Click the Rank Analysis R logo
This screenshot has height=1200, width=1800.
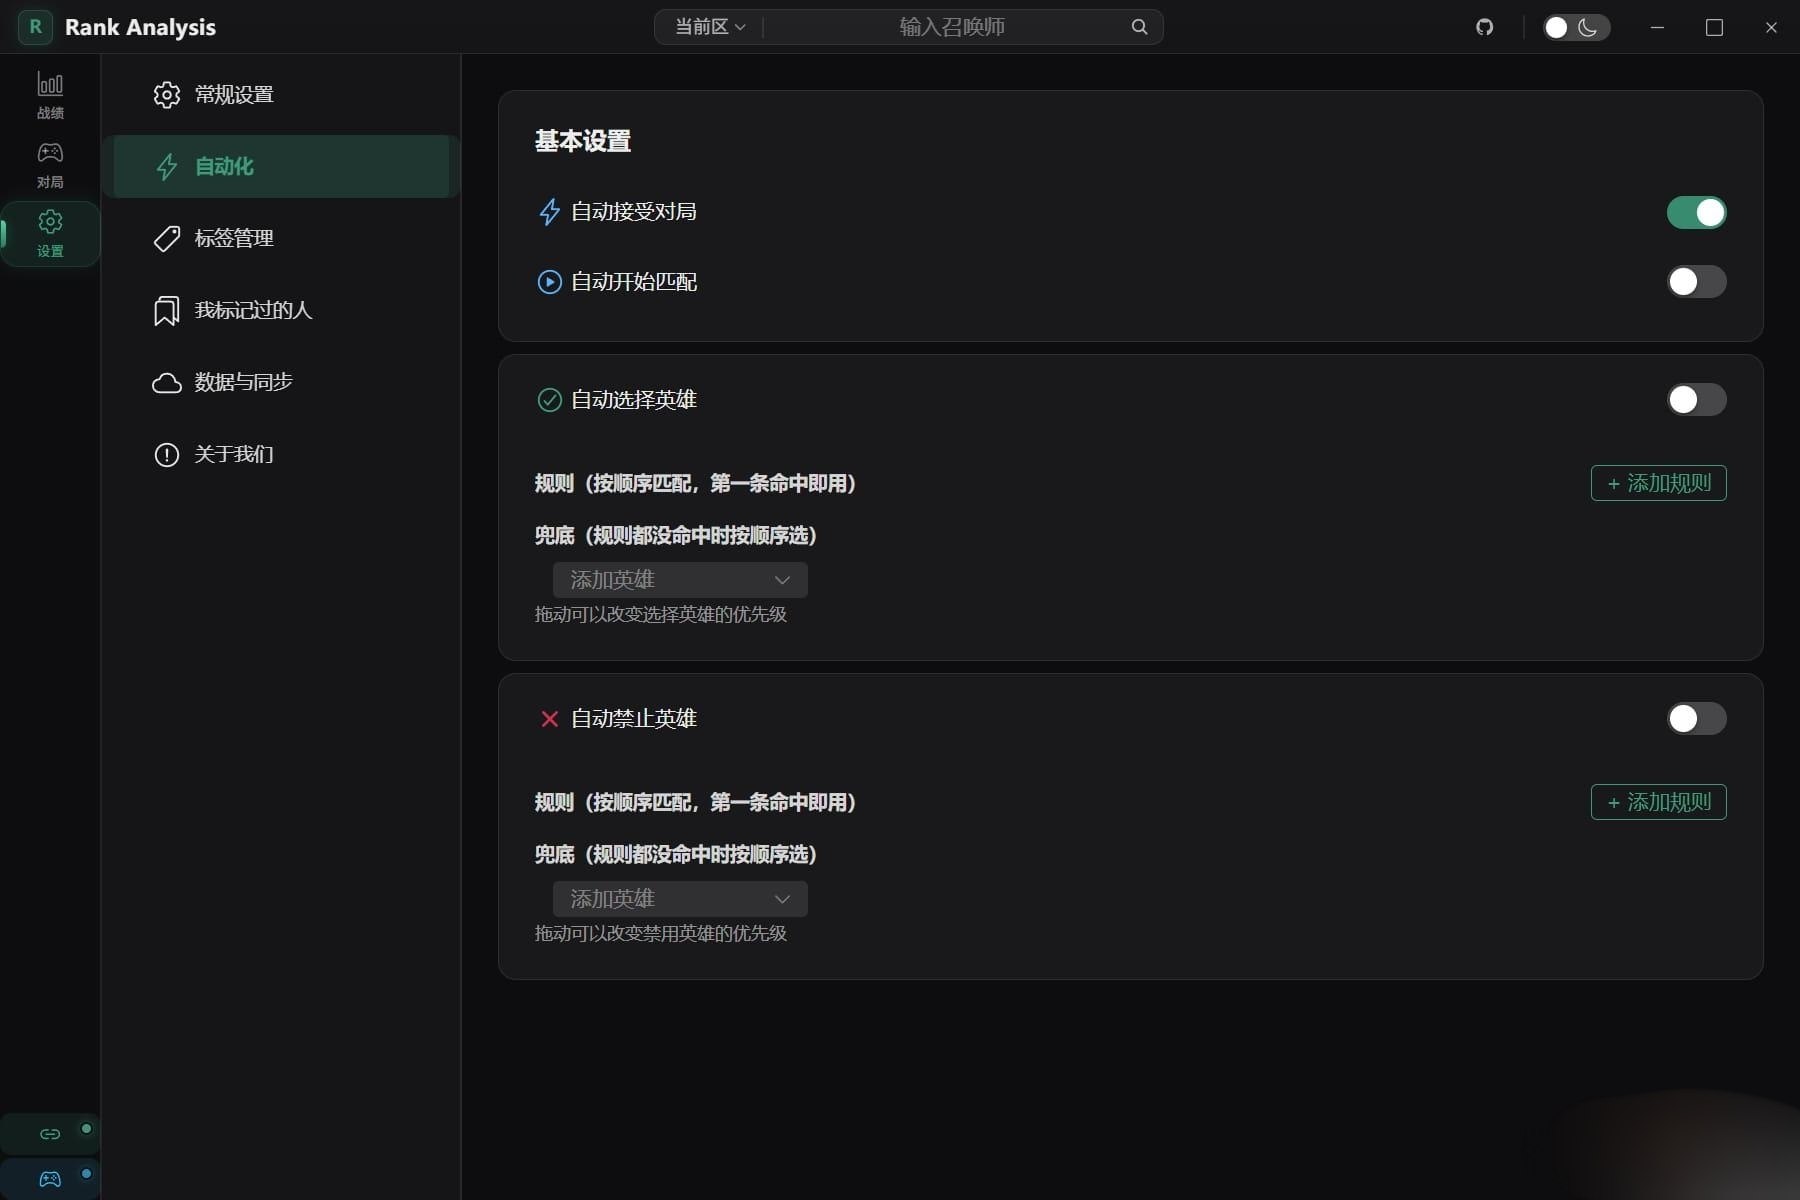coord(35,27)
